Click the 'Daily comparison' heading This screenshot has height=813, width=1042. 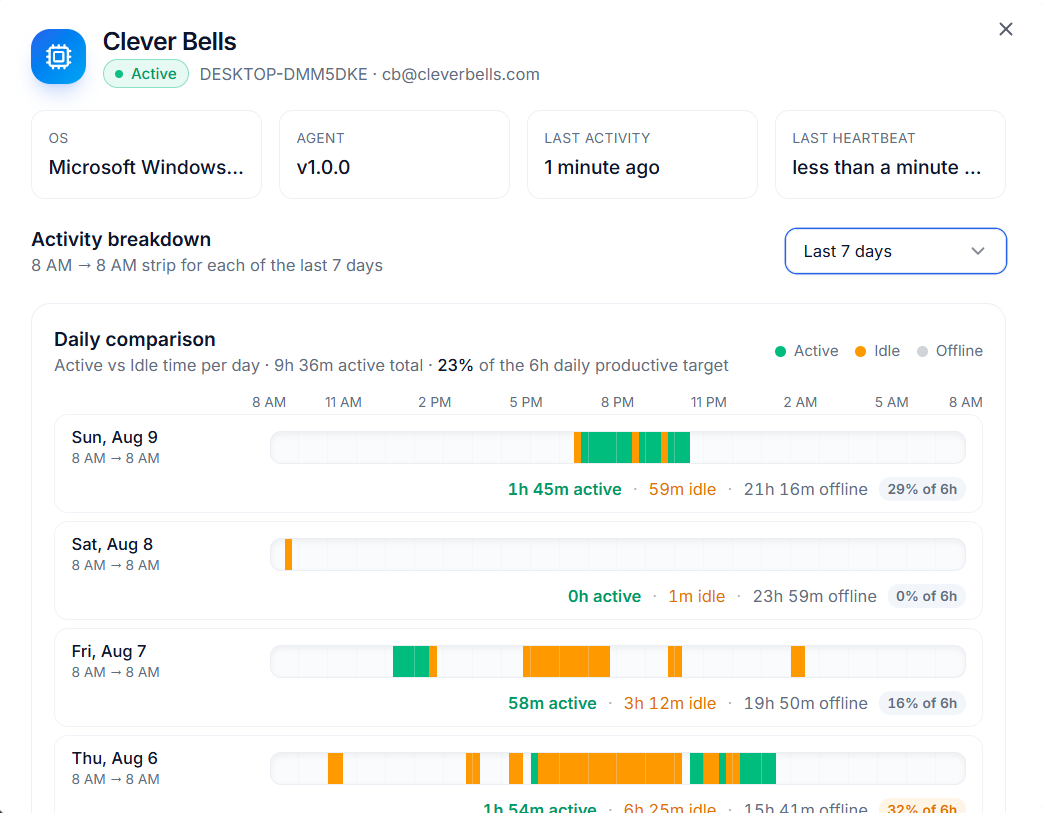click(135, 340)
